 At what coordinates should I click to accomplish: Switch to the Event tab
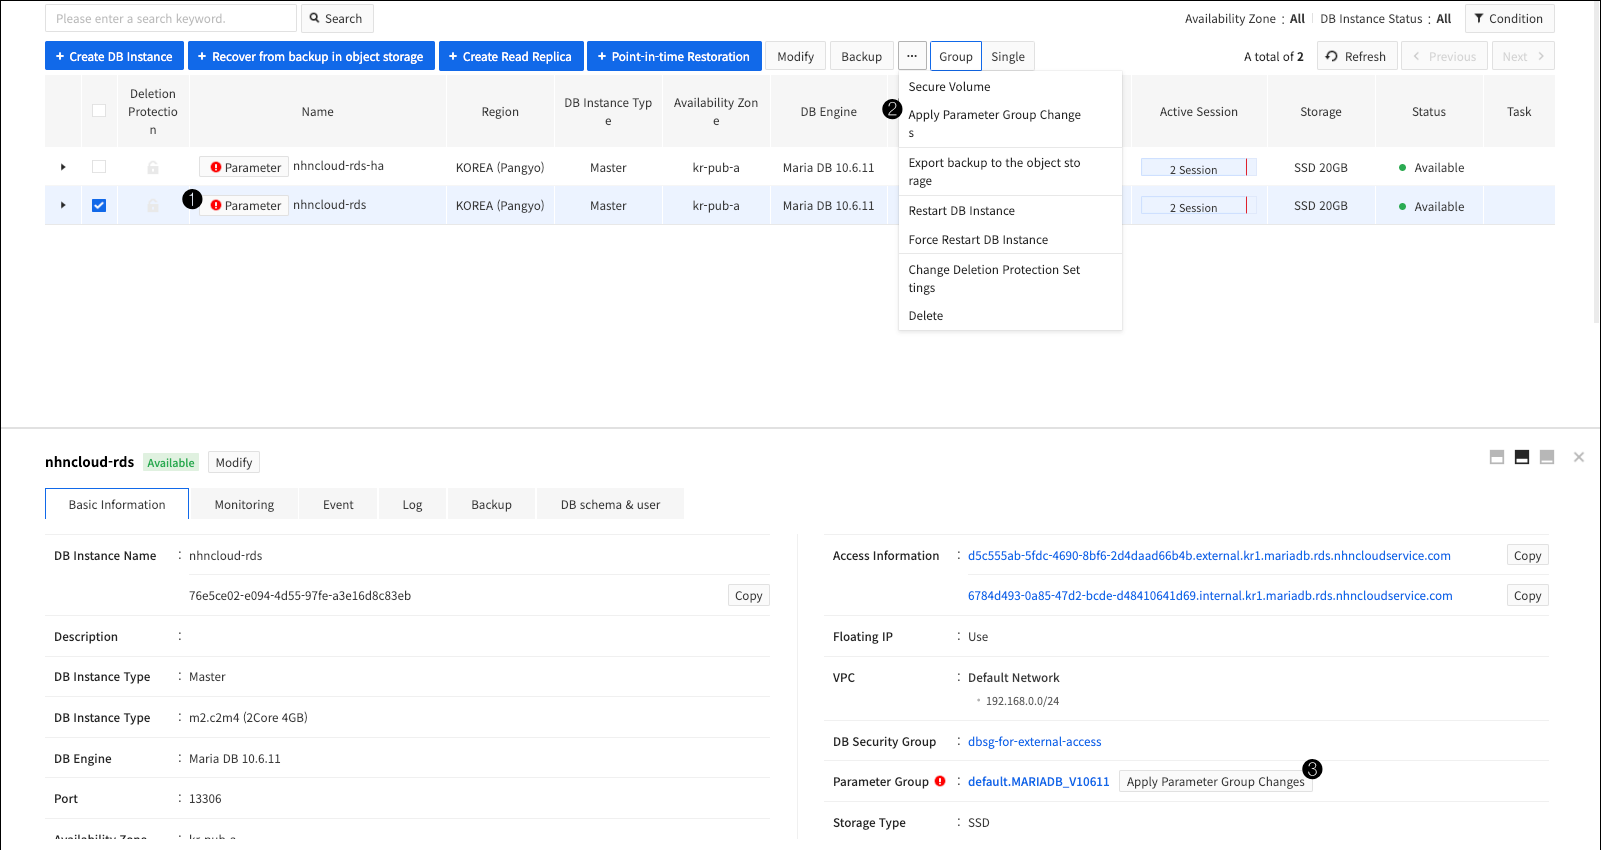[338, 504]
